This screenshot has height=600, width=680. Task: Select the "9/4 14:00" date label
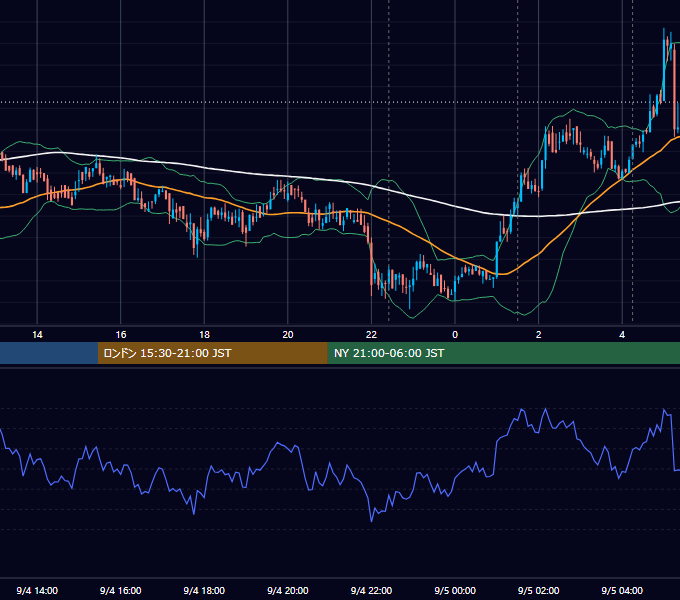pos(37,590)
